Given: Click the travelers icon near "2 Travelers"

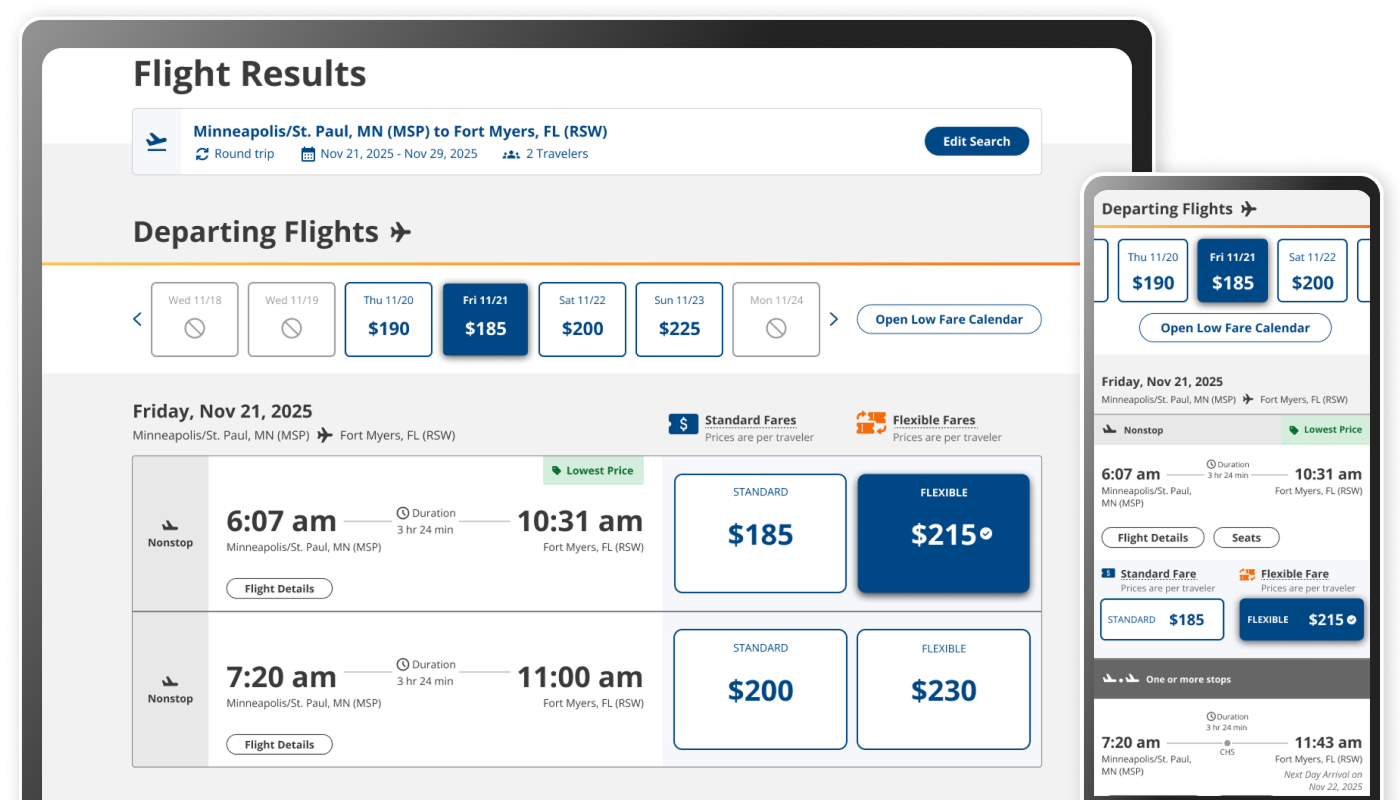Looking at the screenshot, I should [x=511, y=153].
